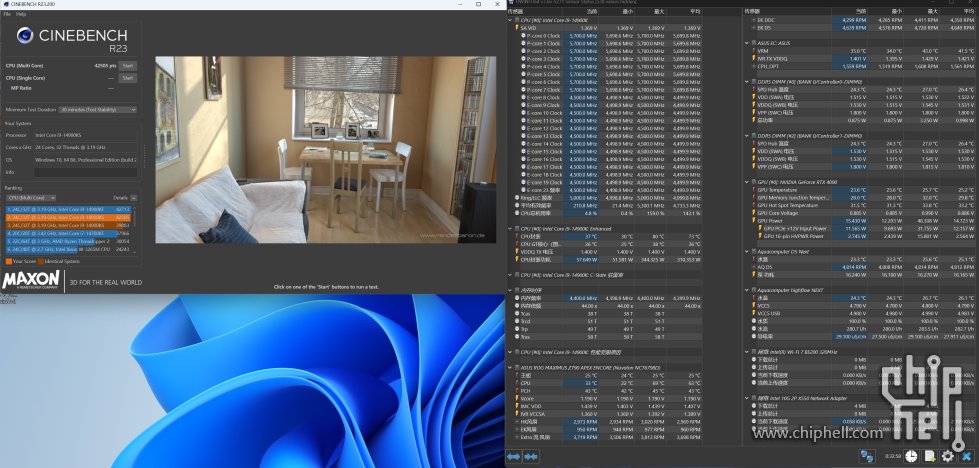The width and height of the screenshot is (979, 468).
Task: Close HWiNFO sensors with blue X icon
Action: [967, 456]
